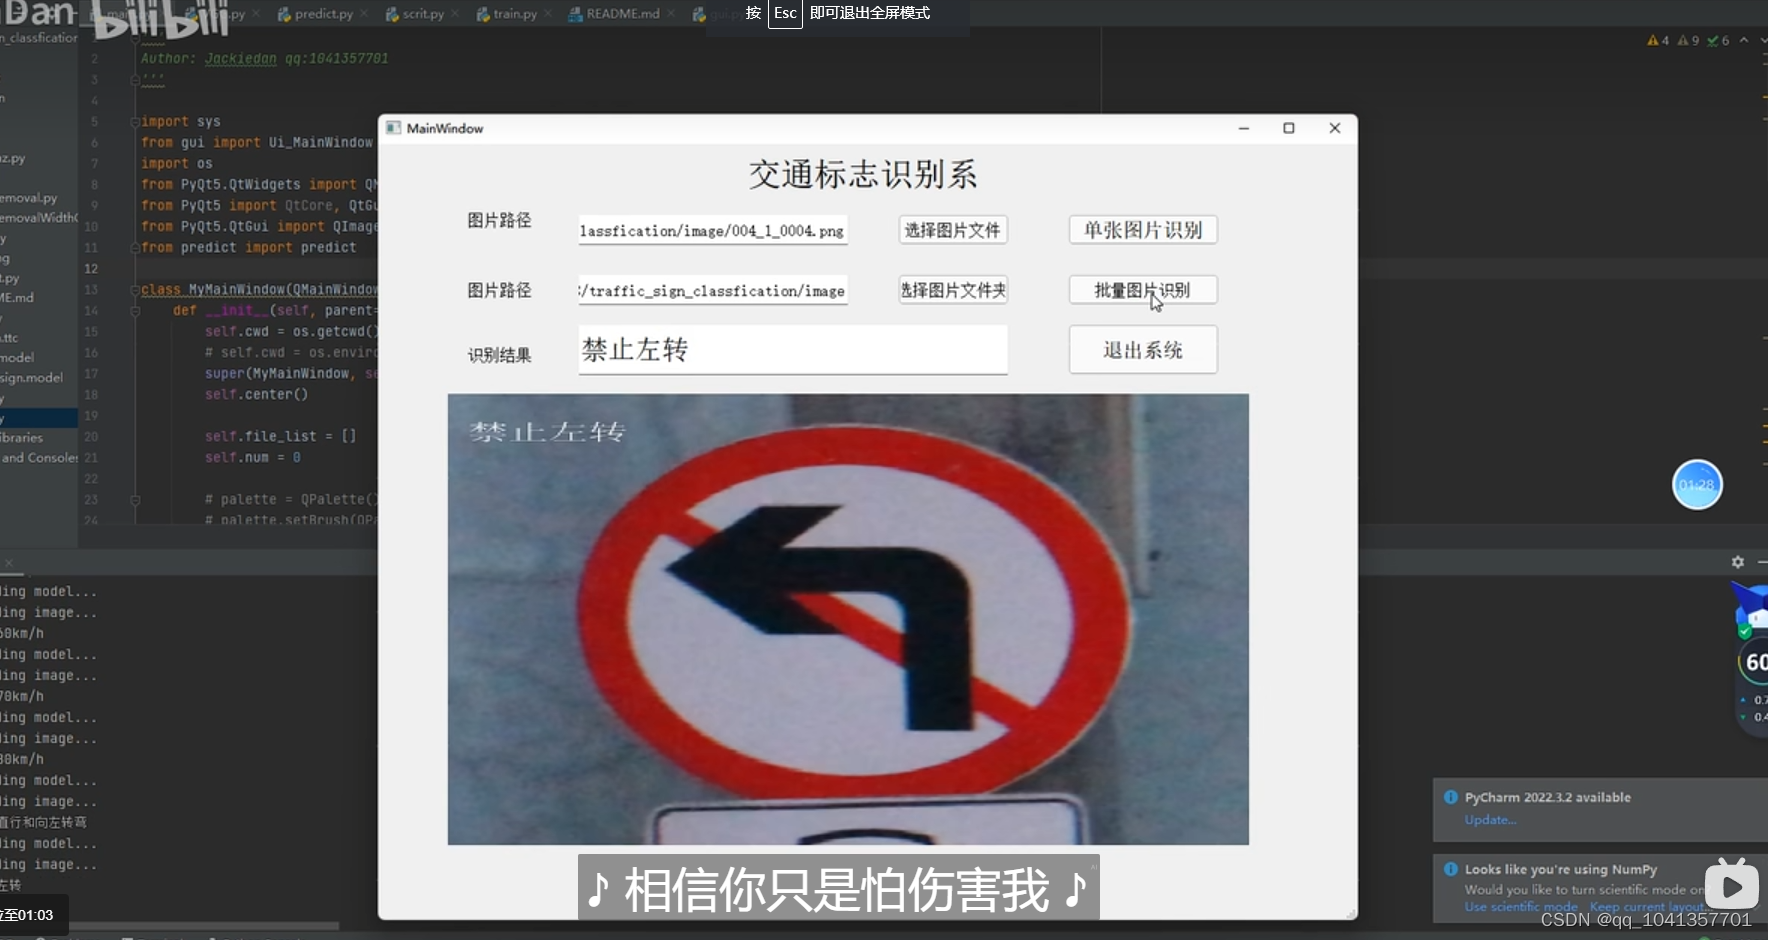Viewport: 1768px width, 940px height.
Task: Close the MainWindow dialog
Action: (1334, 128)
